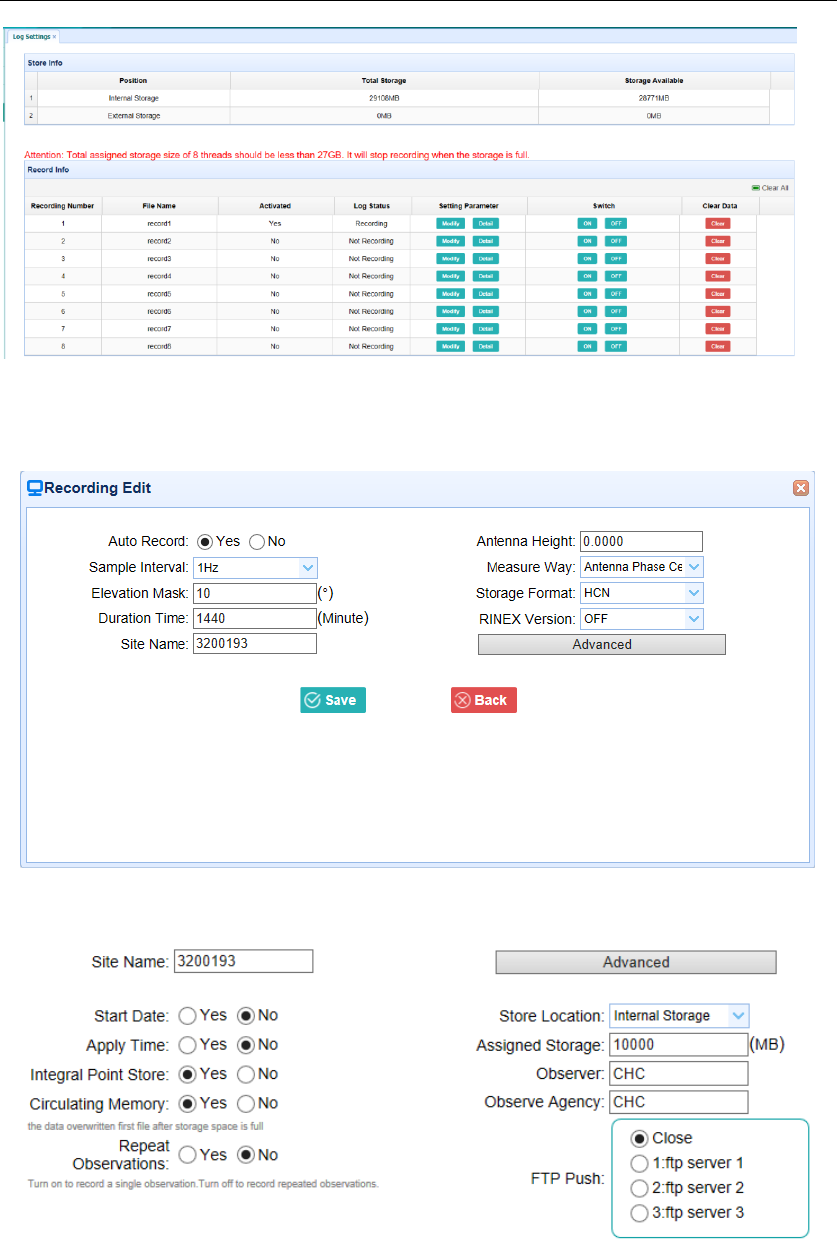Click Clear All in Record Info
The height and width of the screenshot is (1254, 837).
(x=771, y=188)
